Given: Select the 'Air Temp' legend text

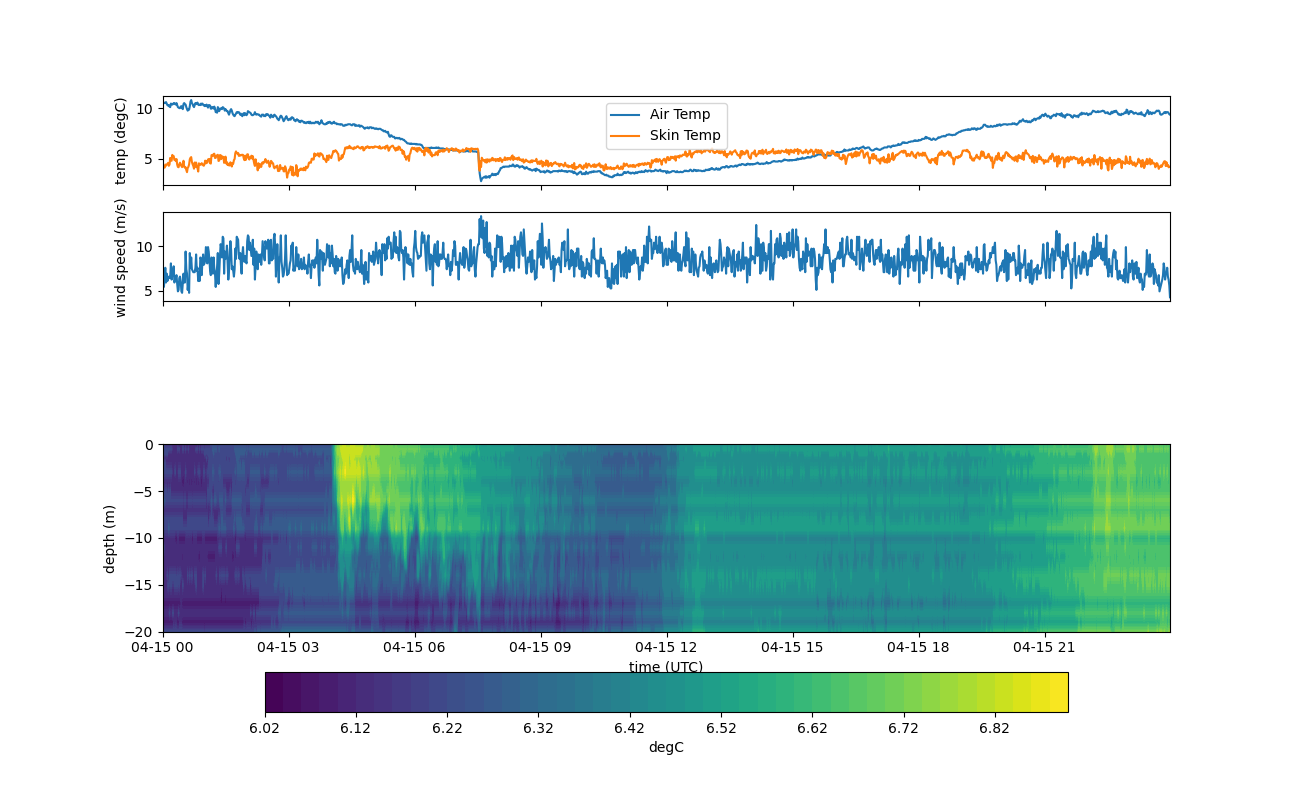Looking at the screenshot, I should tap(680, 115).
